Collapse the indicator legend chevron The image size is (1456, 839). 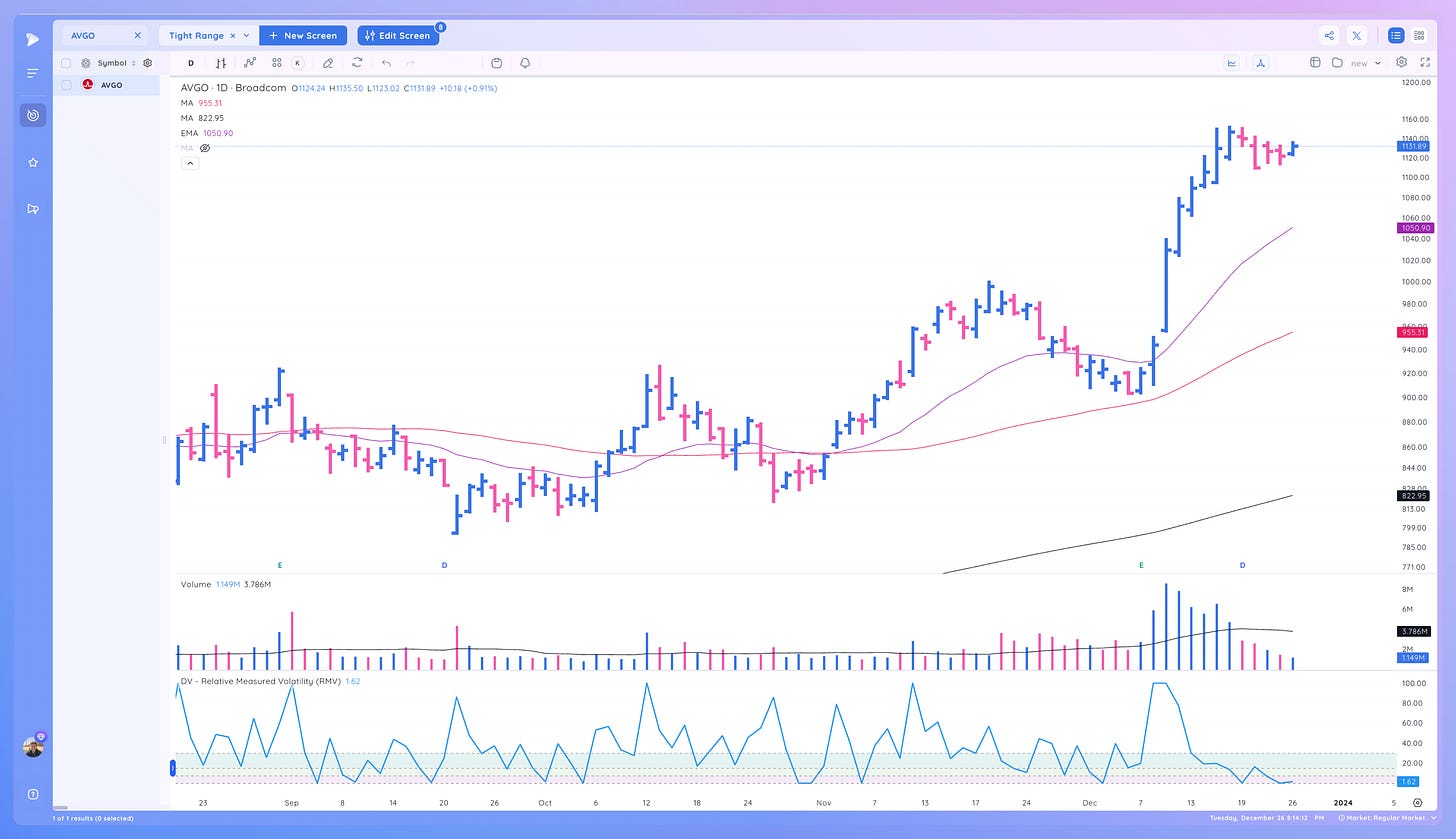190,163
